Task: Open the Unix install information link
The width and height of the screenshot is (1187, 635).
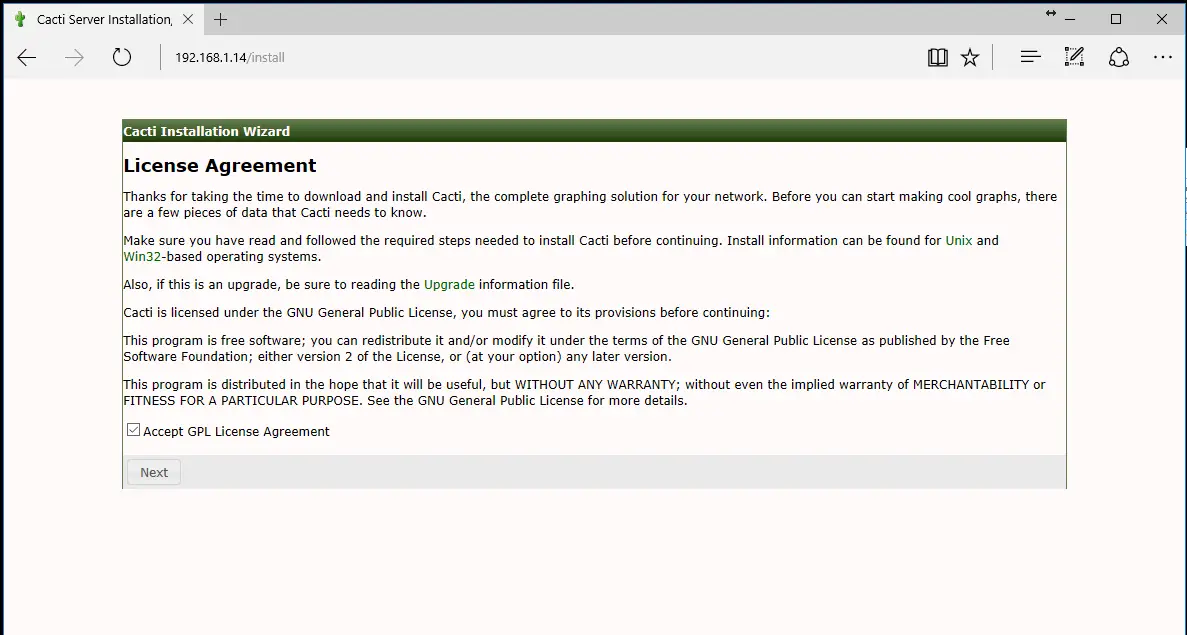Action: (958, 241)
